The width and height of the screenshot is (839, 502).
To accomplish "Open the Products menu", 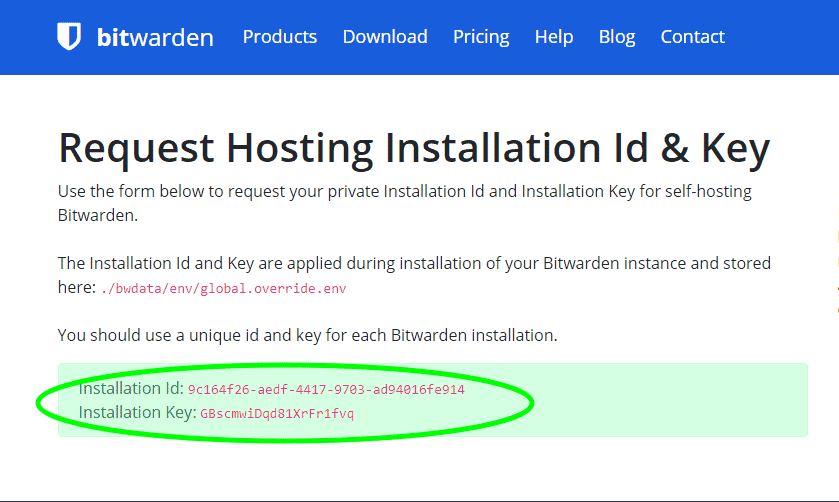I will (x=280, y=36).
